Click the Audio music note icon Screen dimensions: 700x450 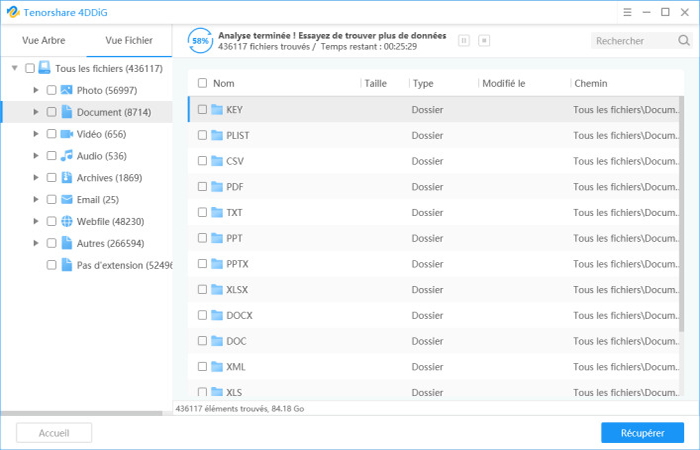point(67,156)
